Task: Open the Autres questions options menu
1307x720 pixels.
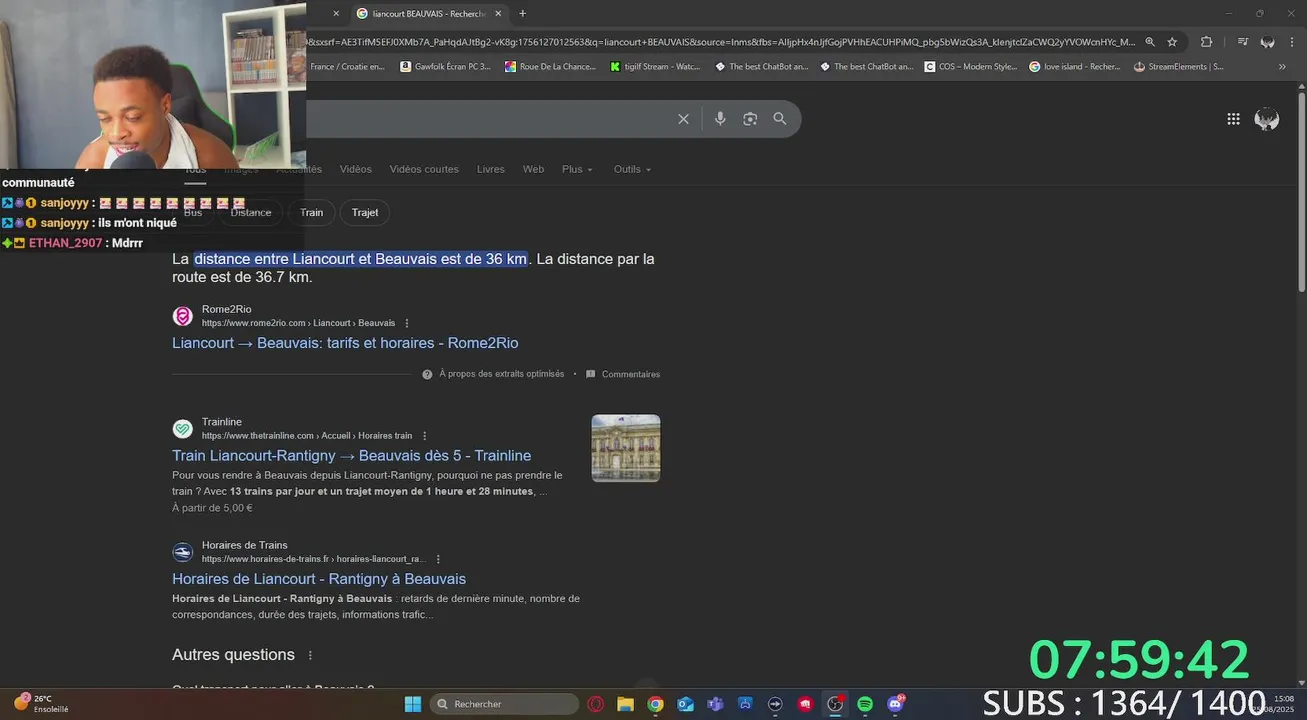Action: [x=310, y=655]
